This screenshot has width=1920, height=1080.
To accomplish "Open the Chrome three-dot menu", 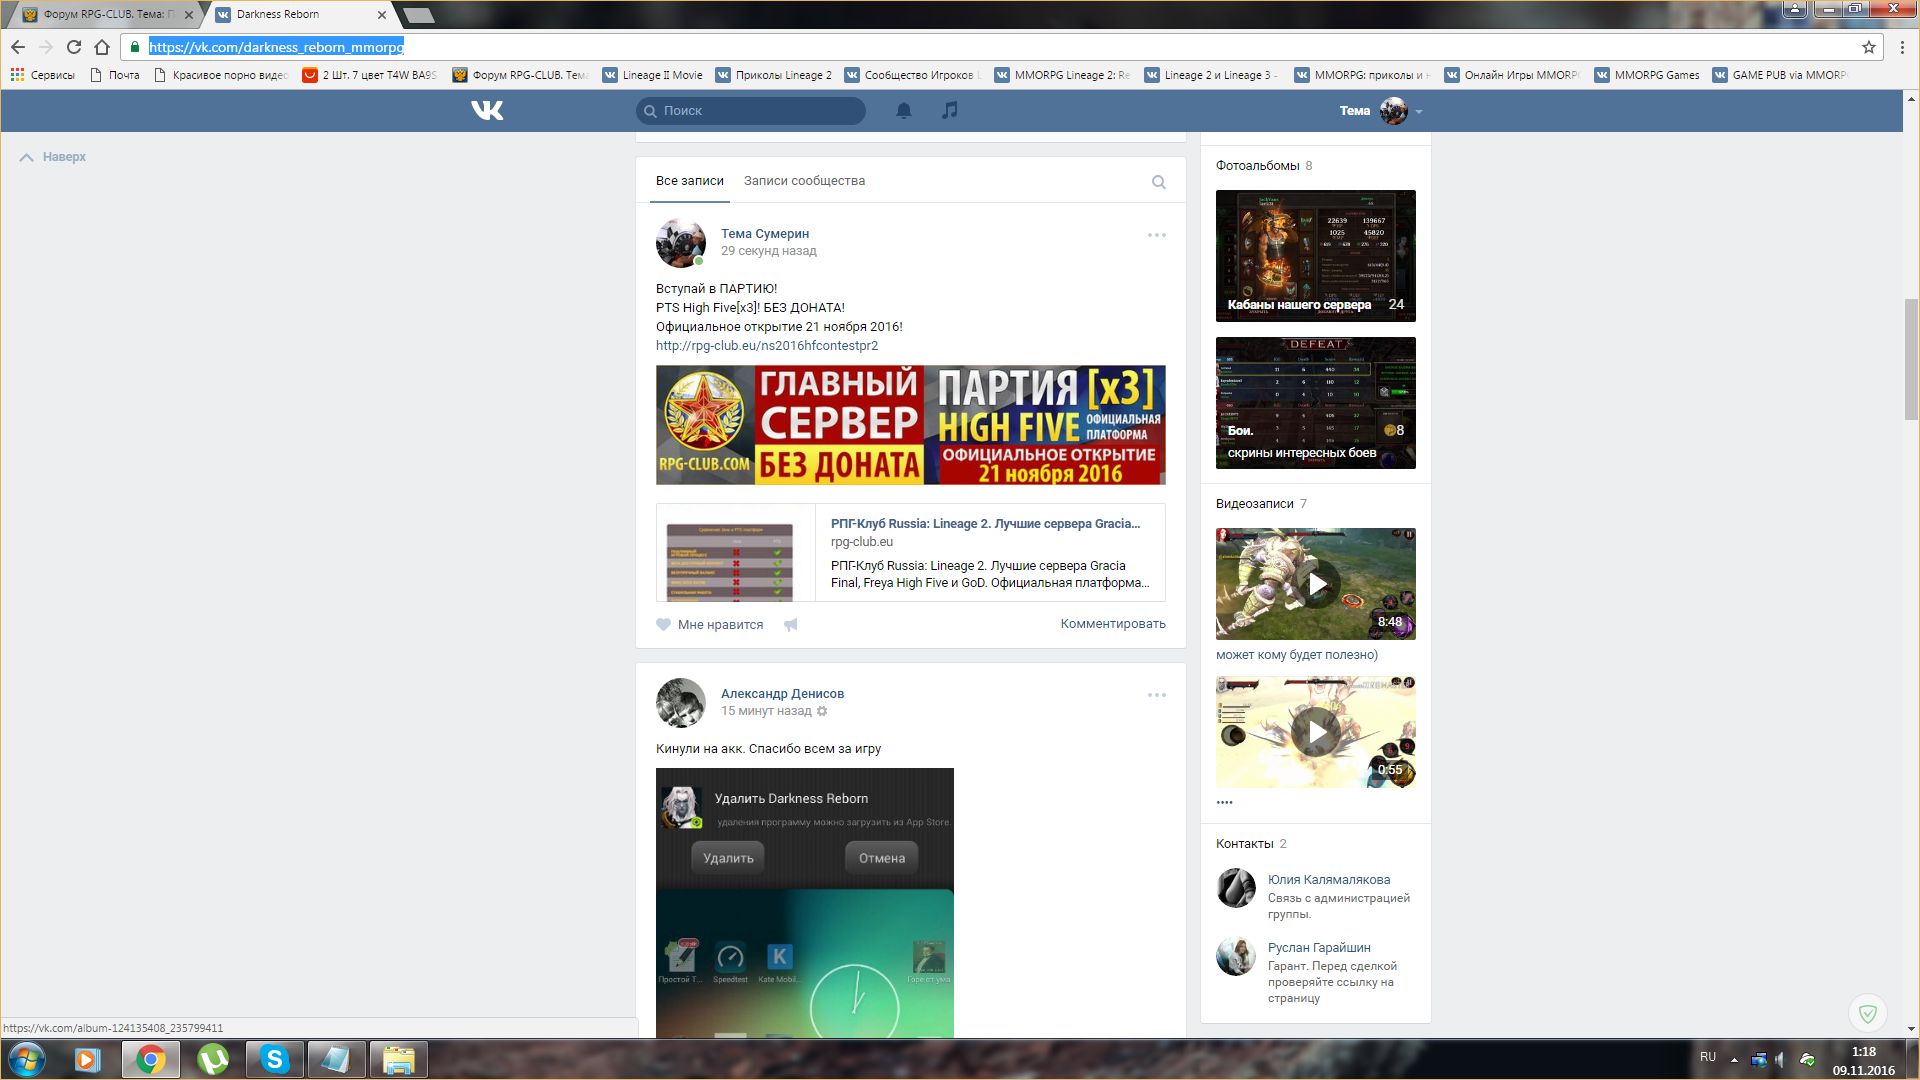I will pos(1902,47).
